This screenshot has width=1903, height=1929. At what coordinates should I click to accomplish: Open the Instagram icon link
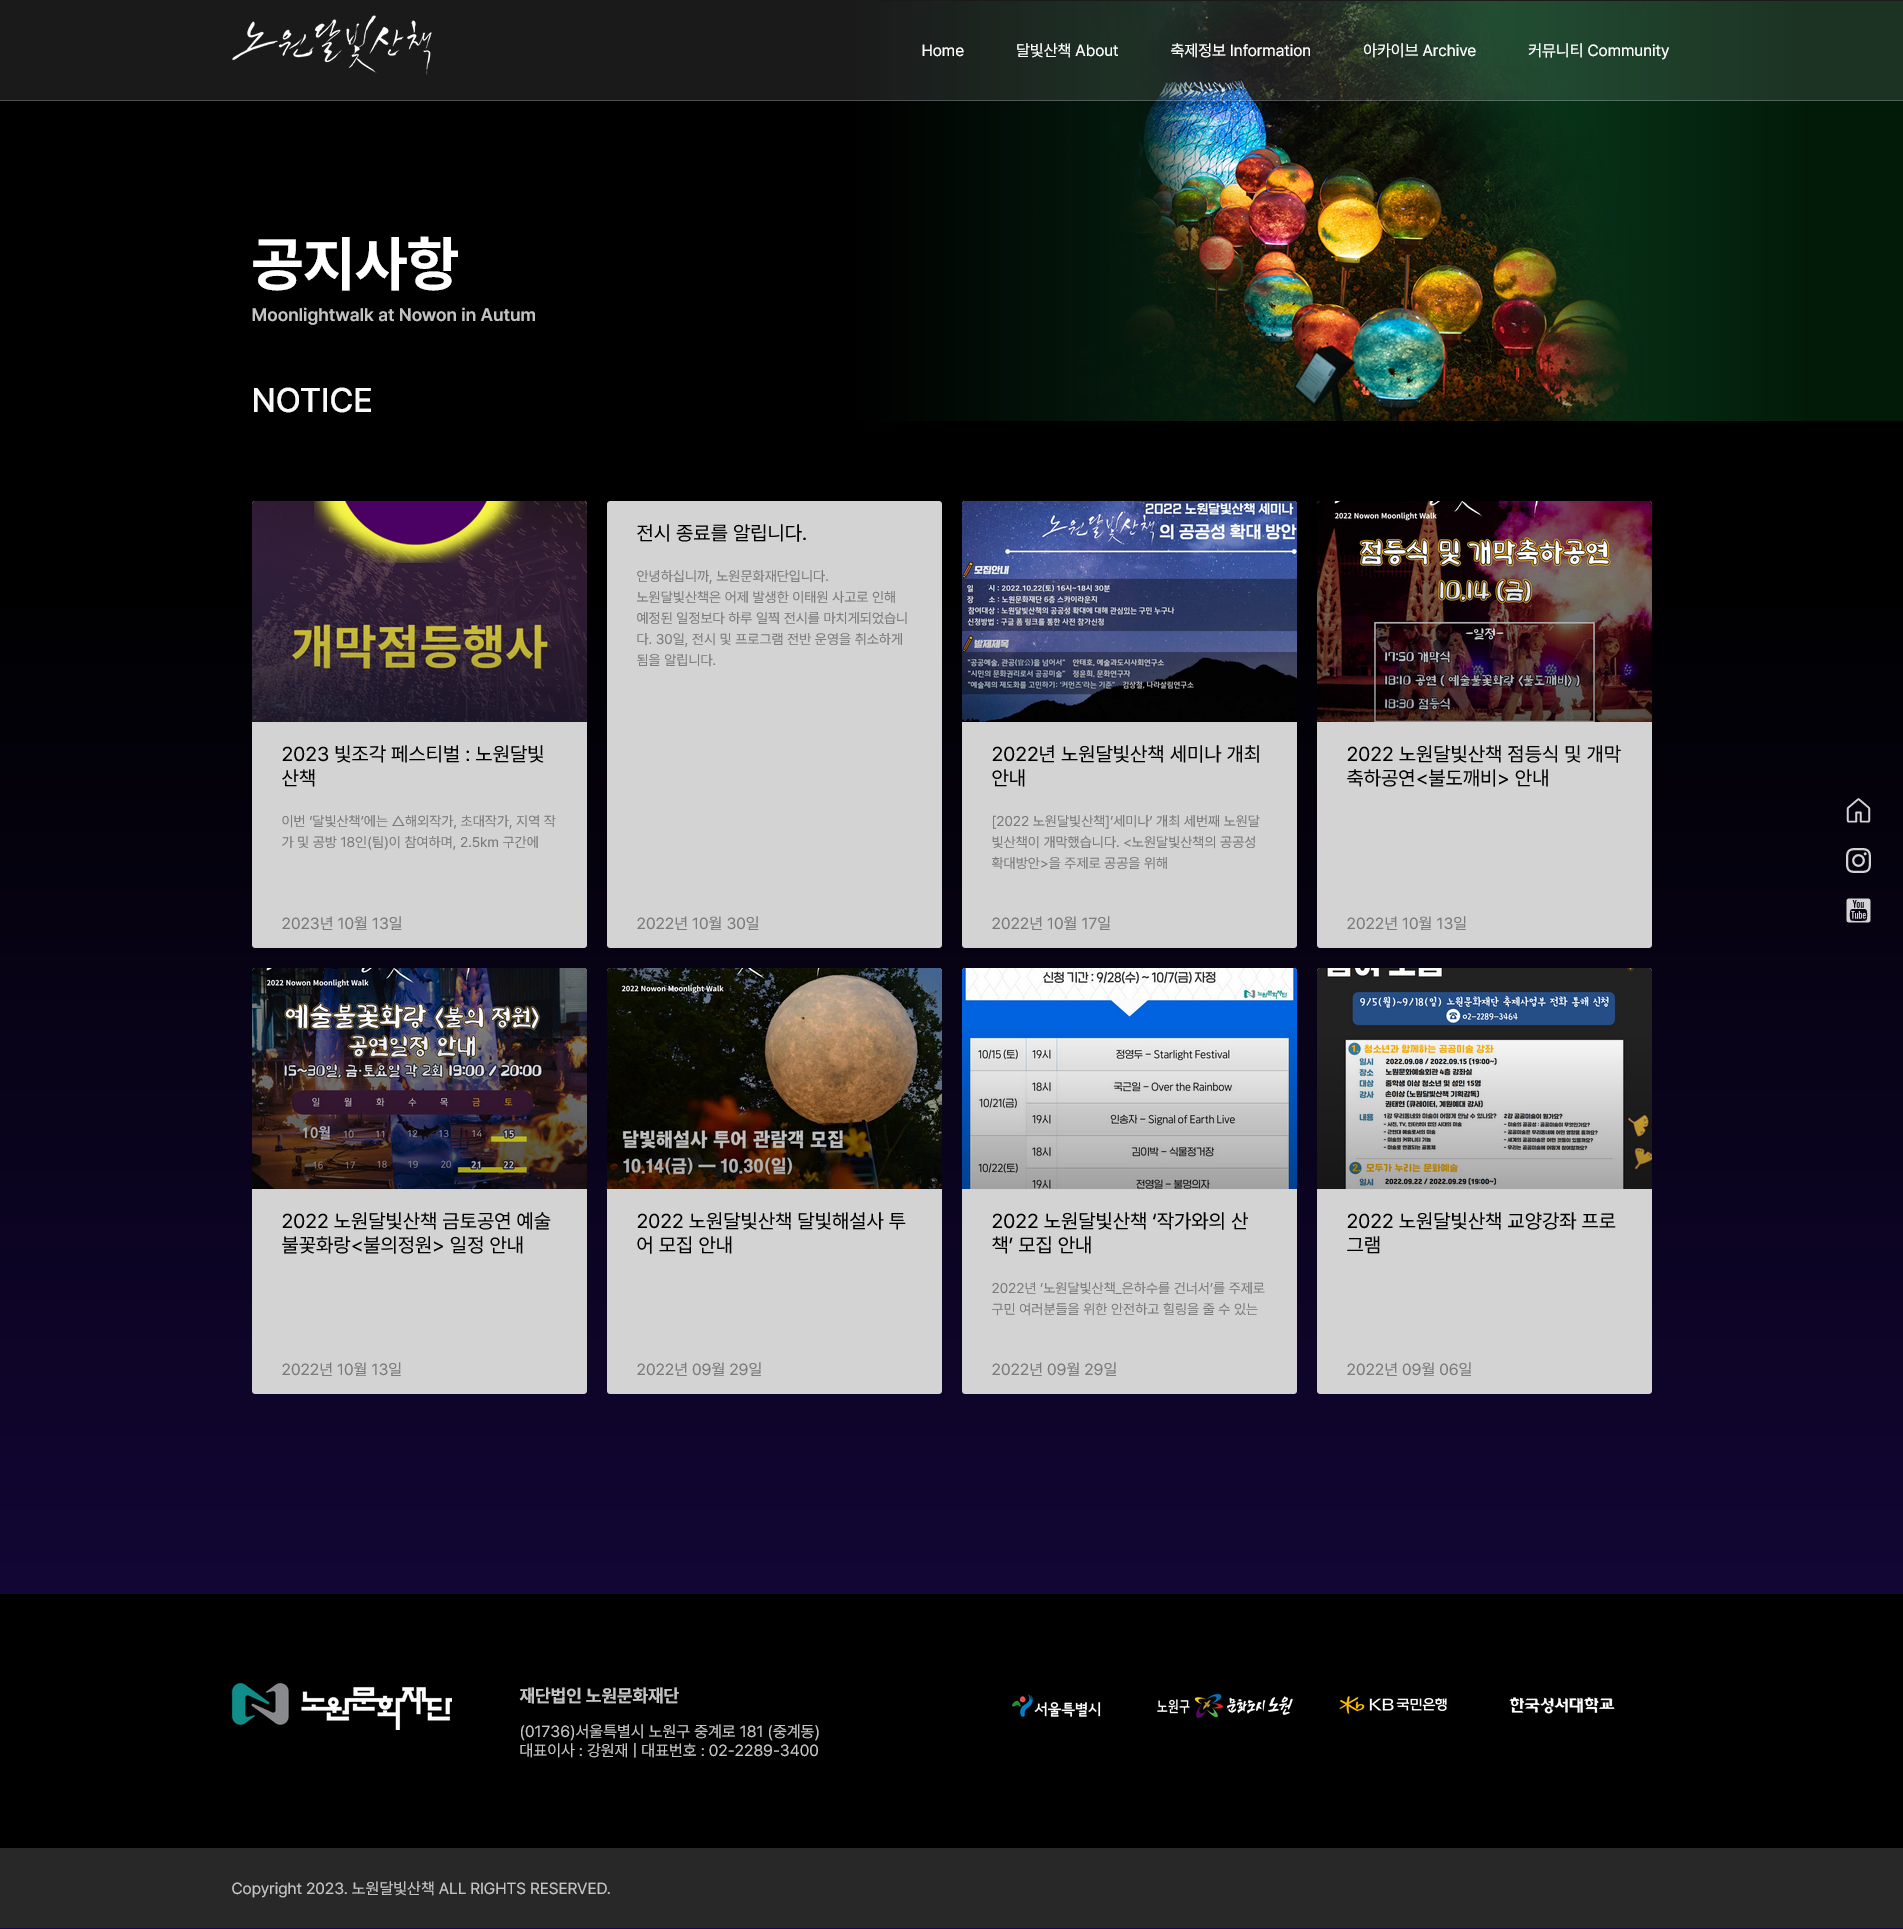coord(1858,860)
